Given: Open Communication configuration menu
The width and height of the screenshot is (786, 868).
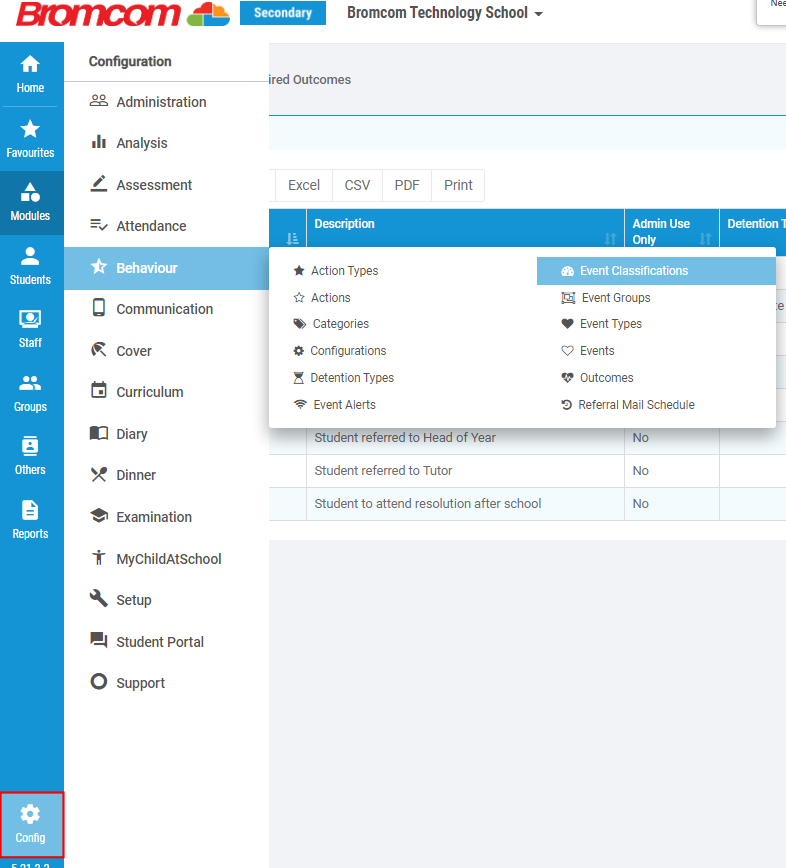Looking at the screenshot, I should [x=167, y=309].
